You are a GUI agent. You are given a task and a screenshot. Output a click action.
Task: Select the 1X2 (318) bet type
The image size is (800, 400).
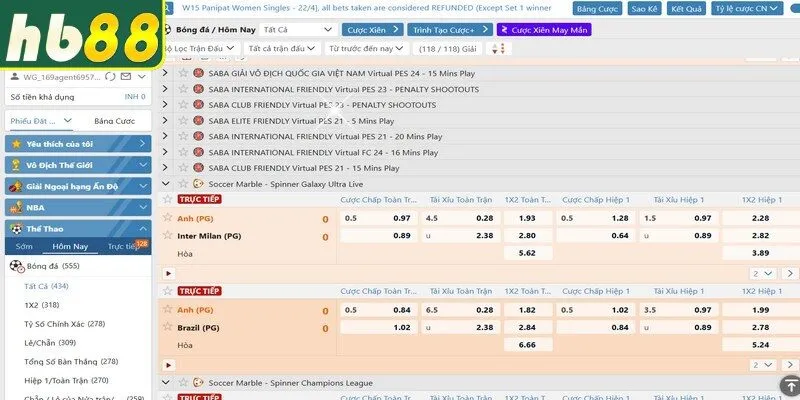coord(41,305)
